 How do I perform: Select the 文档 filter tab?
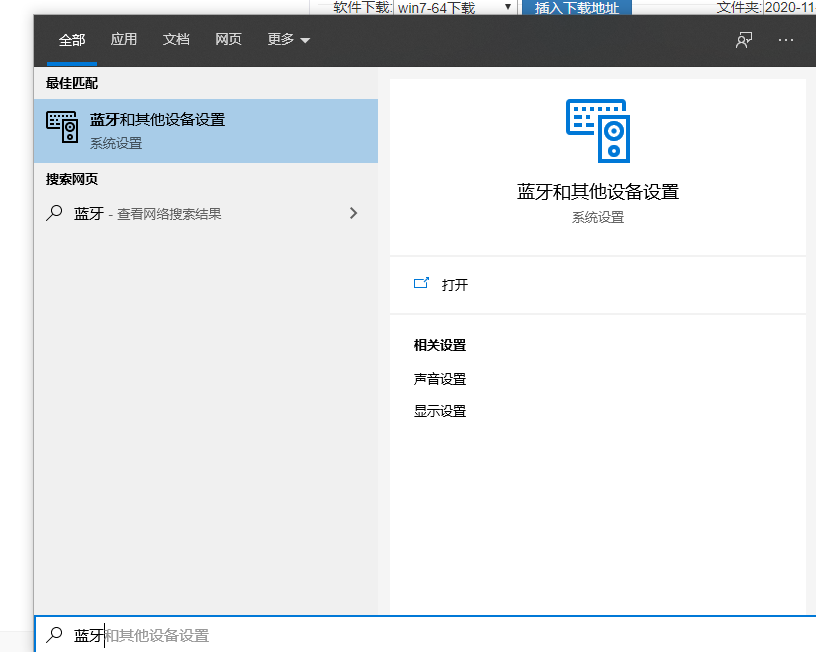coord(176,40)
